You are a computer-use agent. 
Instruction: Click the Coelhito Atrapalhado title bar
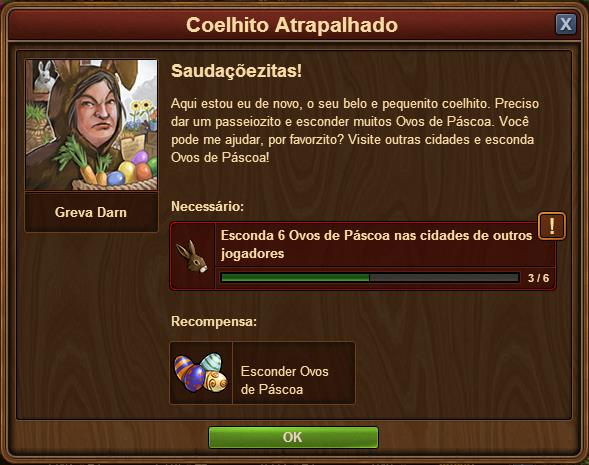(x=292, y=25)
